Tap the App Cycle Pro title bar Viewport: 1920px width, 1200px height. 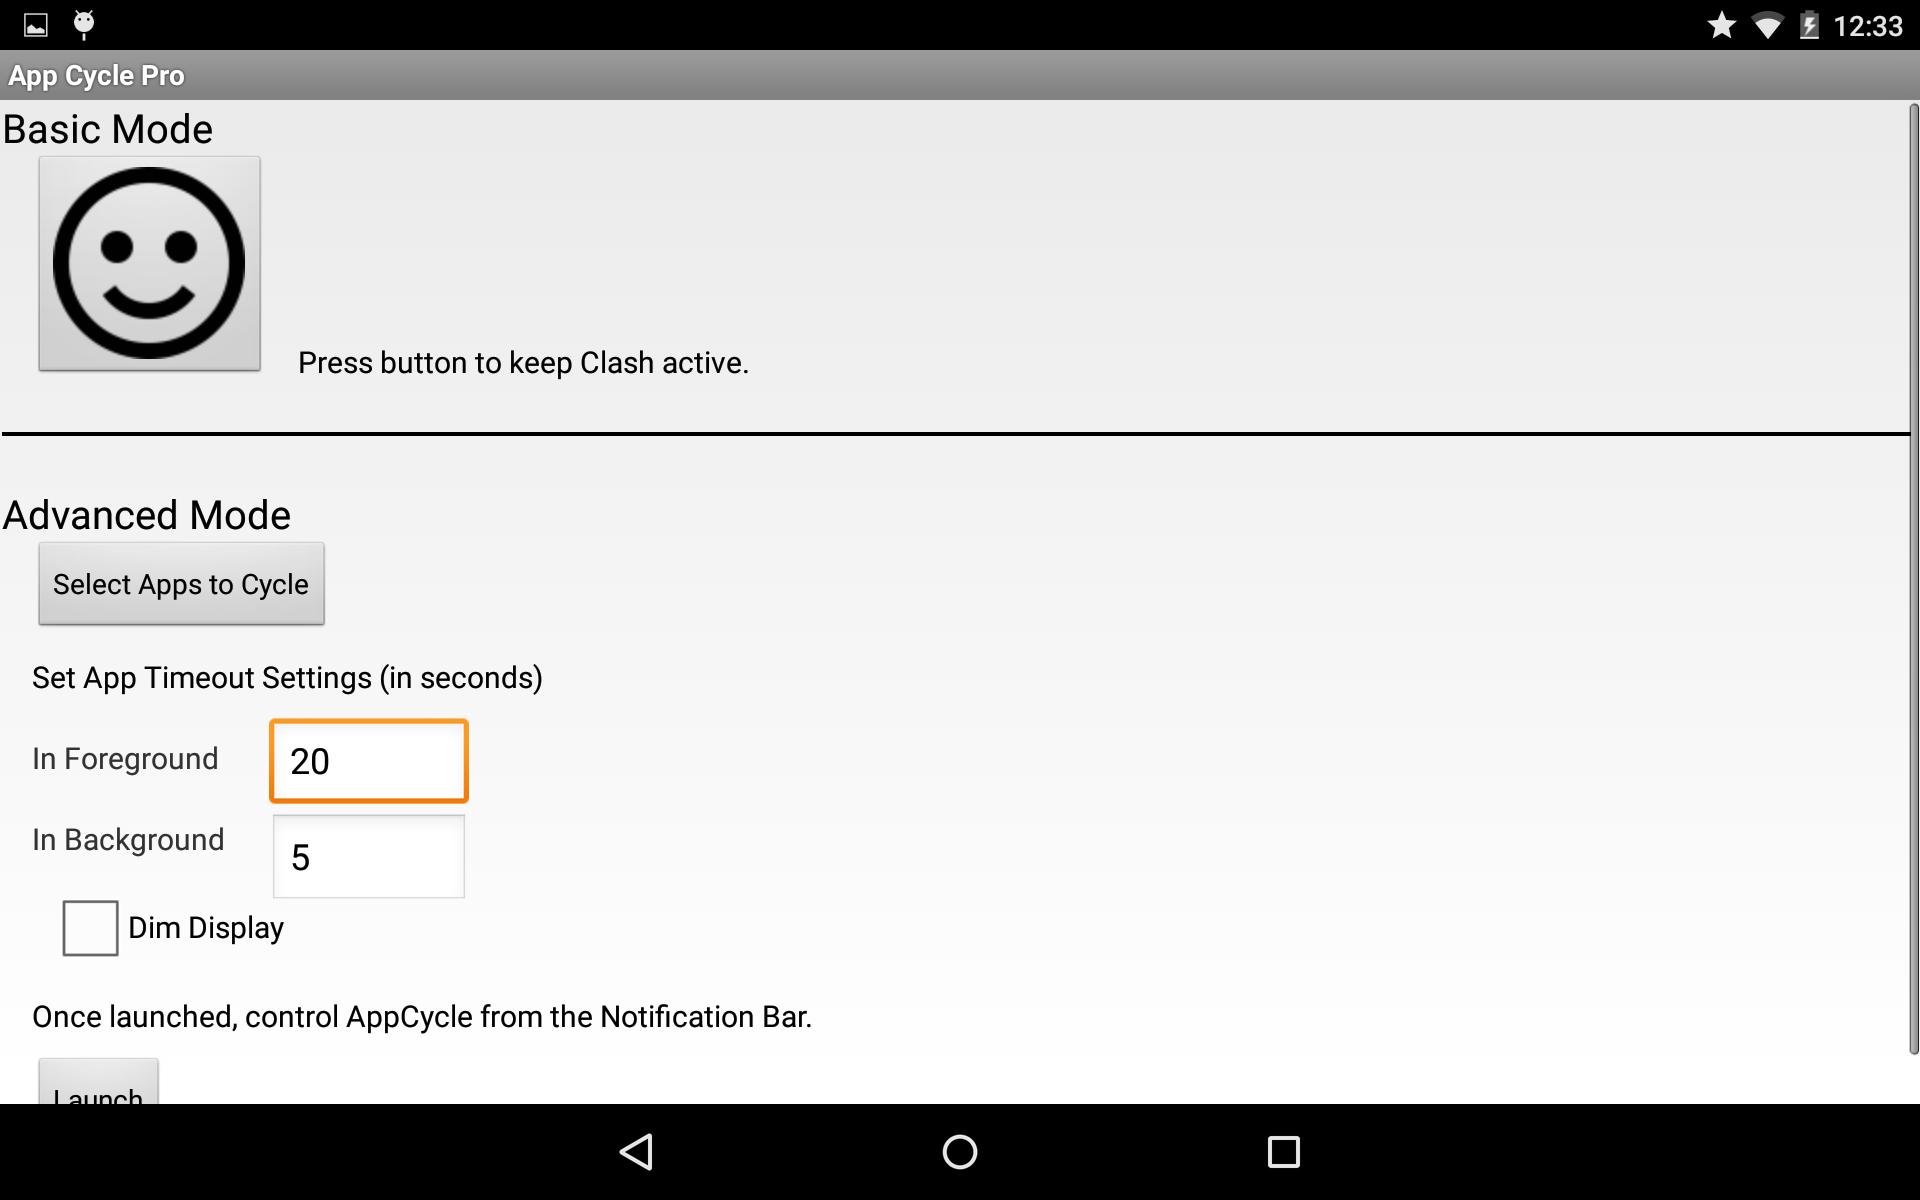(960, 75)
